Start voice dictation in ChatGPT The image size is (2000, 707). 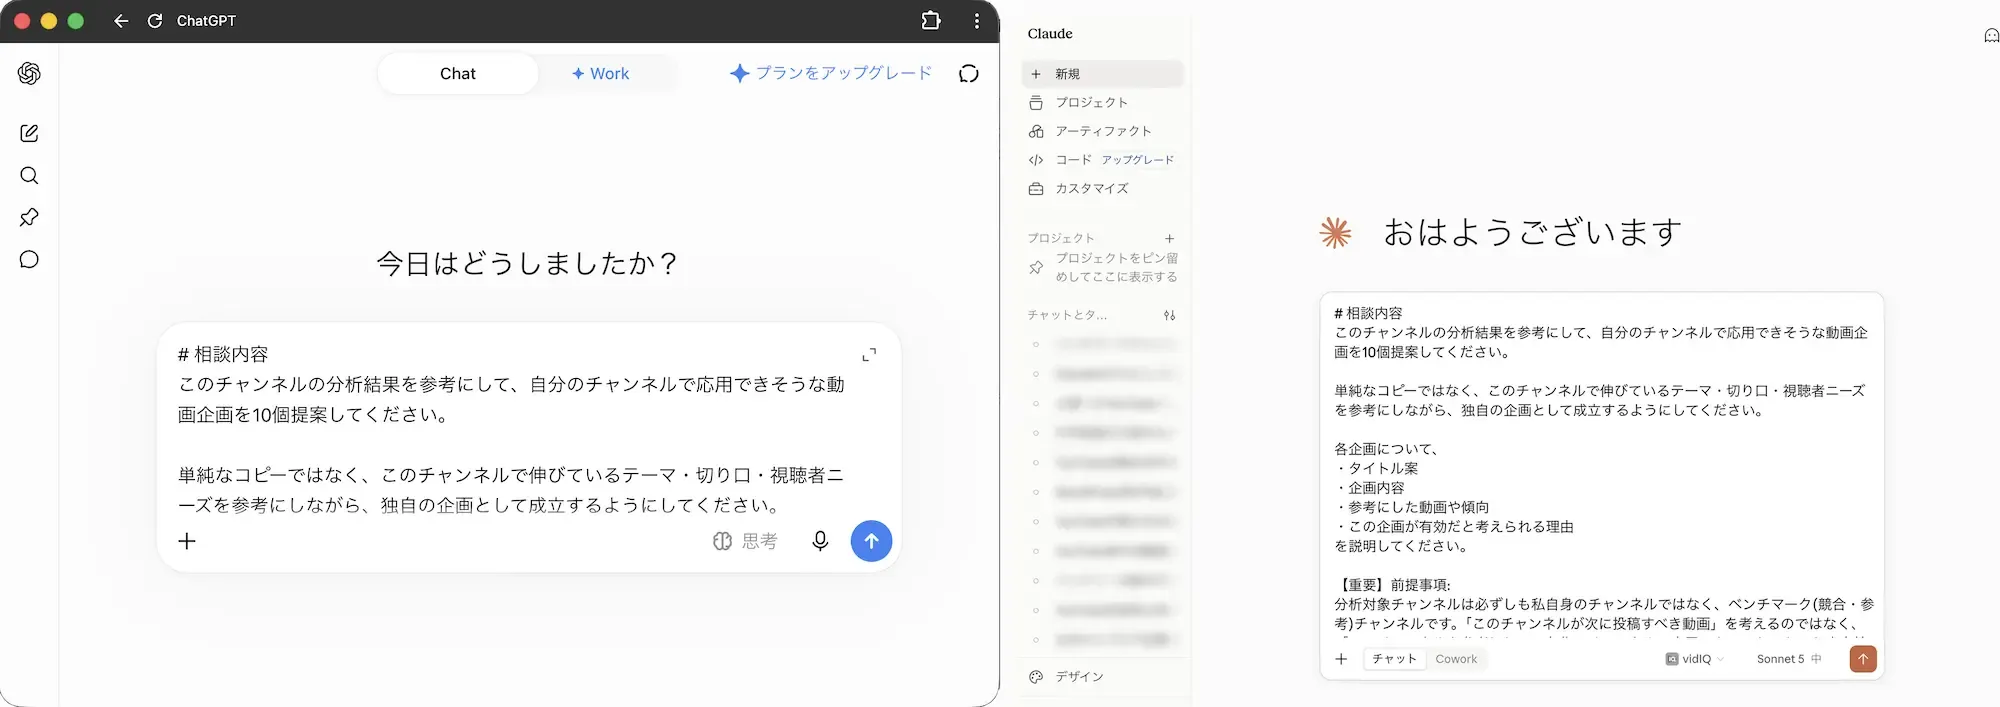(820, 541)
